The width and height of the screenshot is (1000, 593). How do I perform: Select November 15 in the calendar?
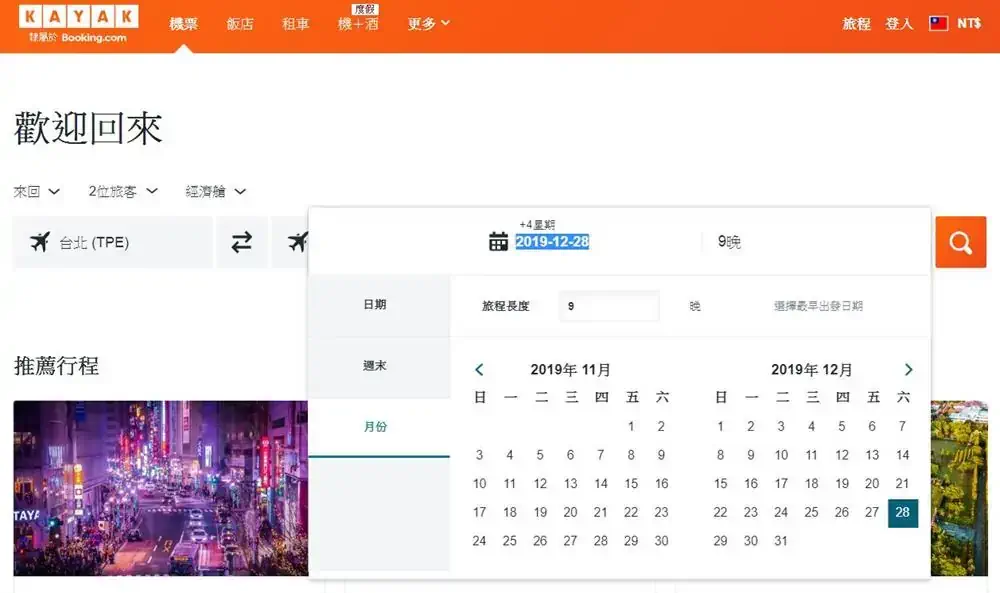[x=631, y=483]
